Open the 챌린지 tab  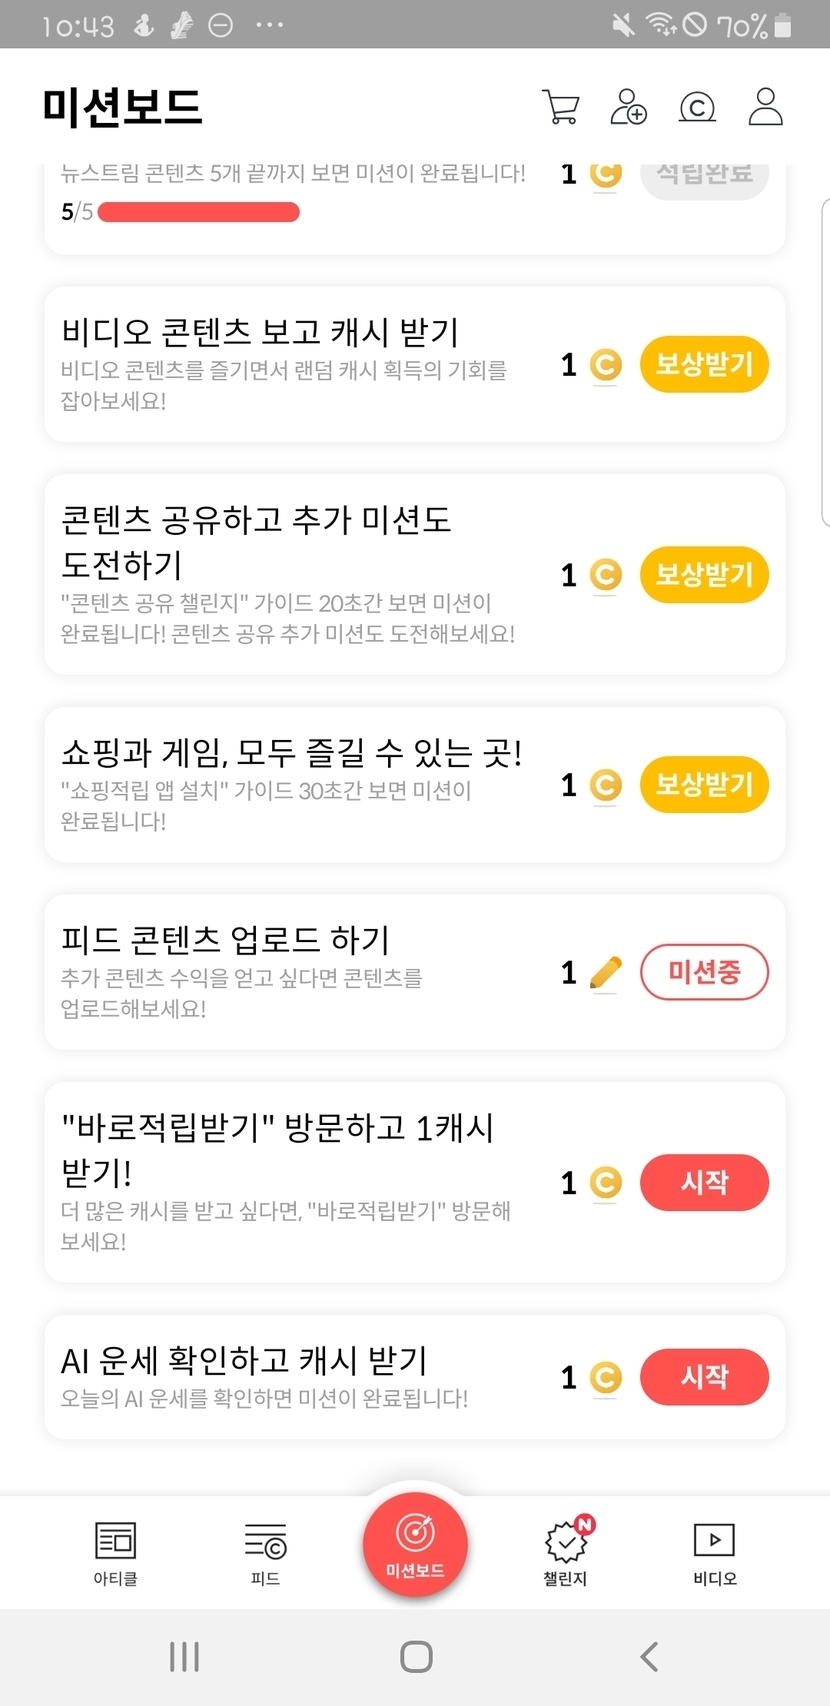click(x=565, y=1552)
